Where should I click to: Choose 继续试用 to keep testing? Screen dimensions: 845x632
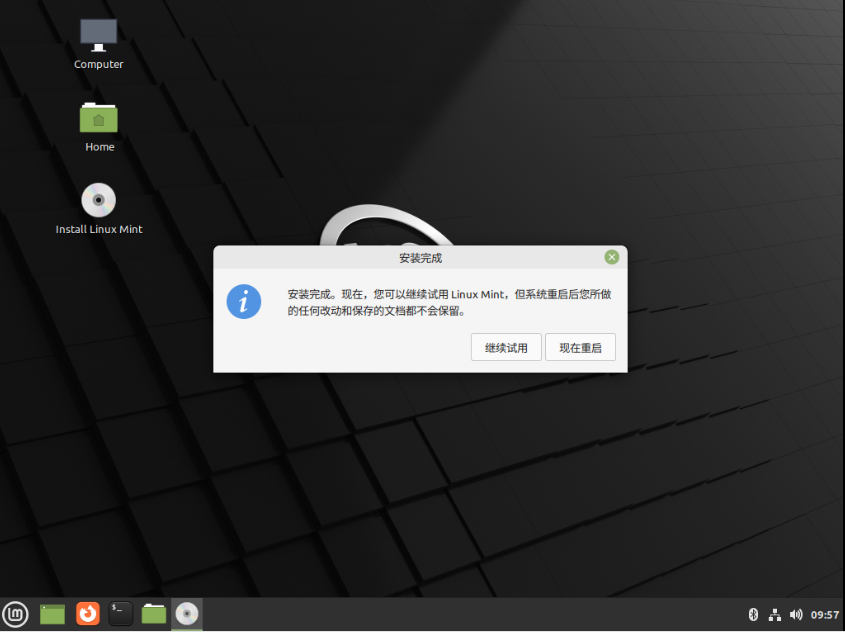[506, 347]
